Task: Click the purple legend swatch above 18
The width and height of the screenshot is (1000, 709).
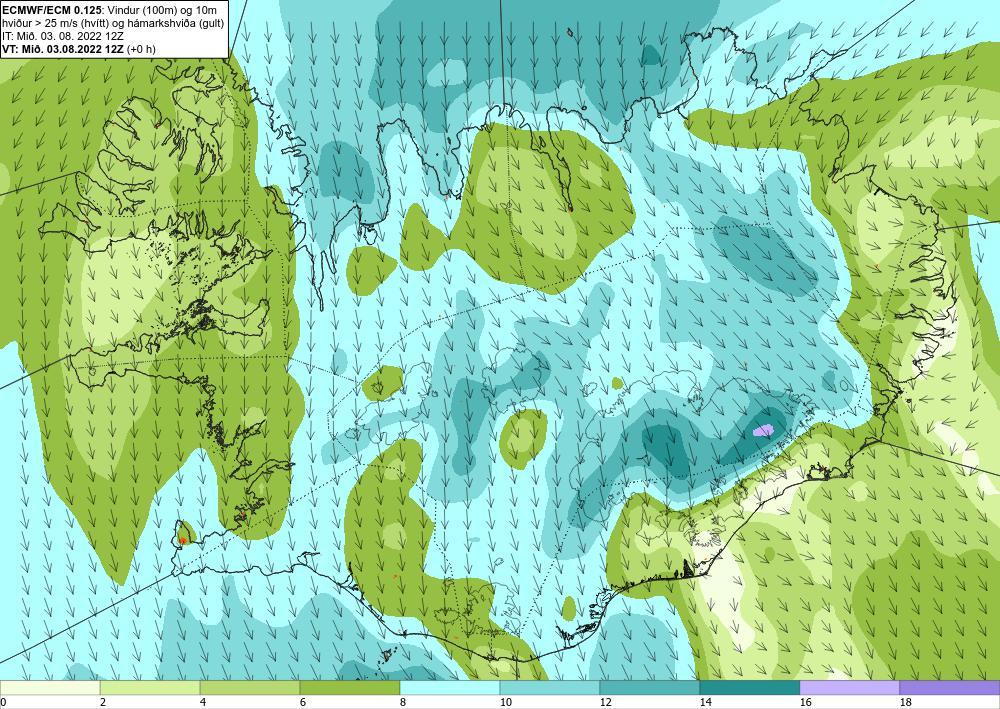Action: [950, 688]
